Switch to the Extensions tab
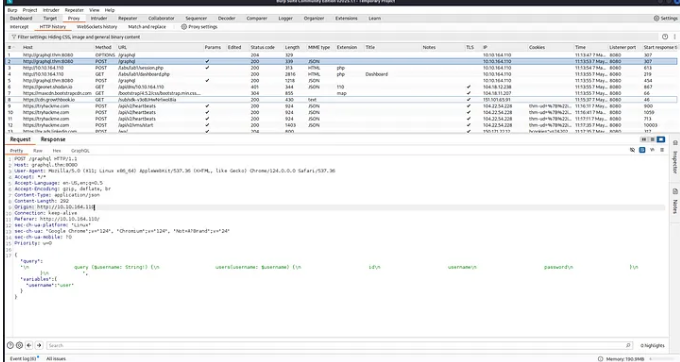This screenshot has width=680, height=362. (347, 18)
